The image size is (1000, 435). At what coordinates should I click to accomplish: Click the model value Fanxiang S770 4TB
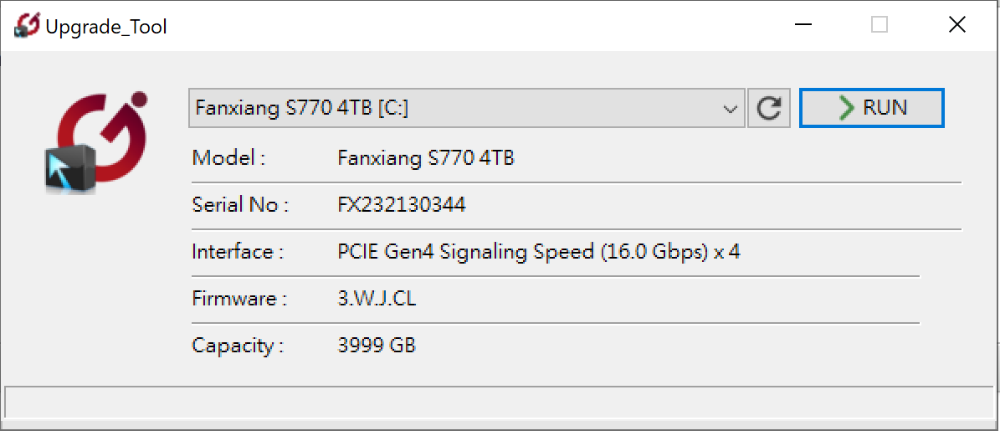click(425, 158)
